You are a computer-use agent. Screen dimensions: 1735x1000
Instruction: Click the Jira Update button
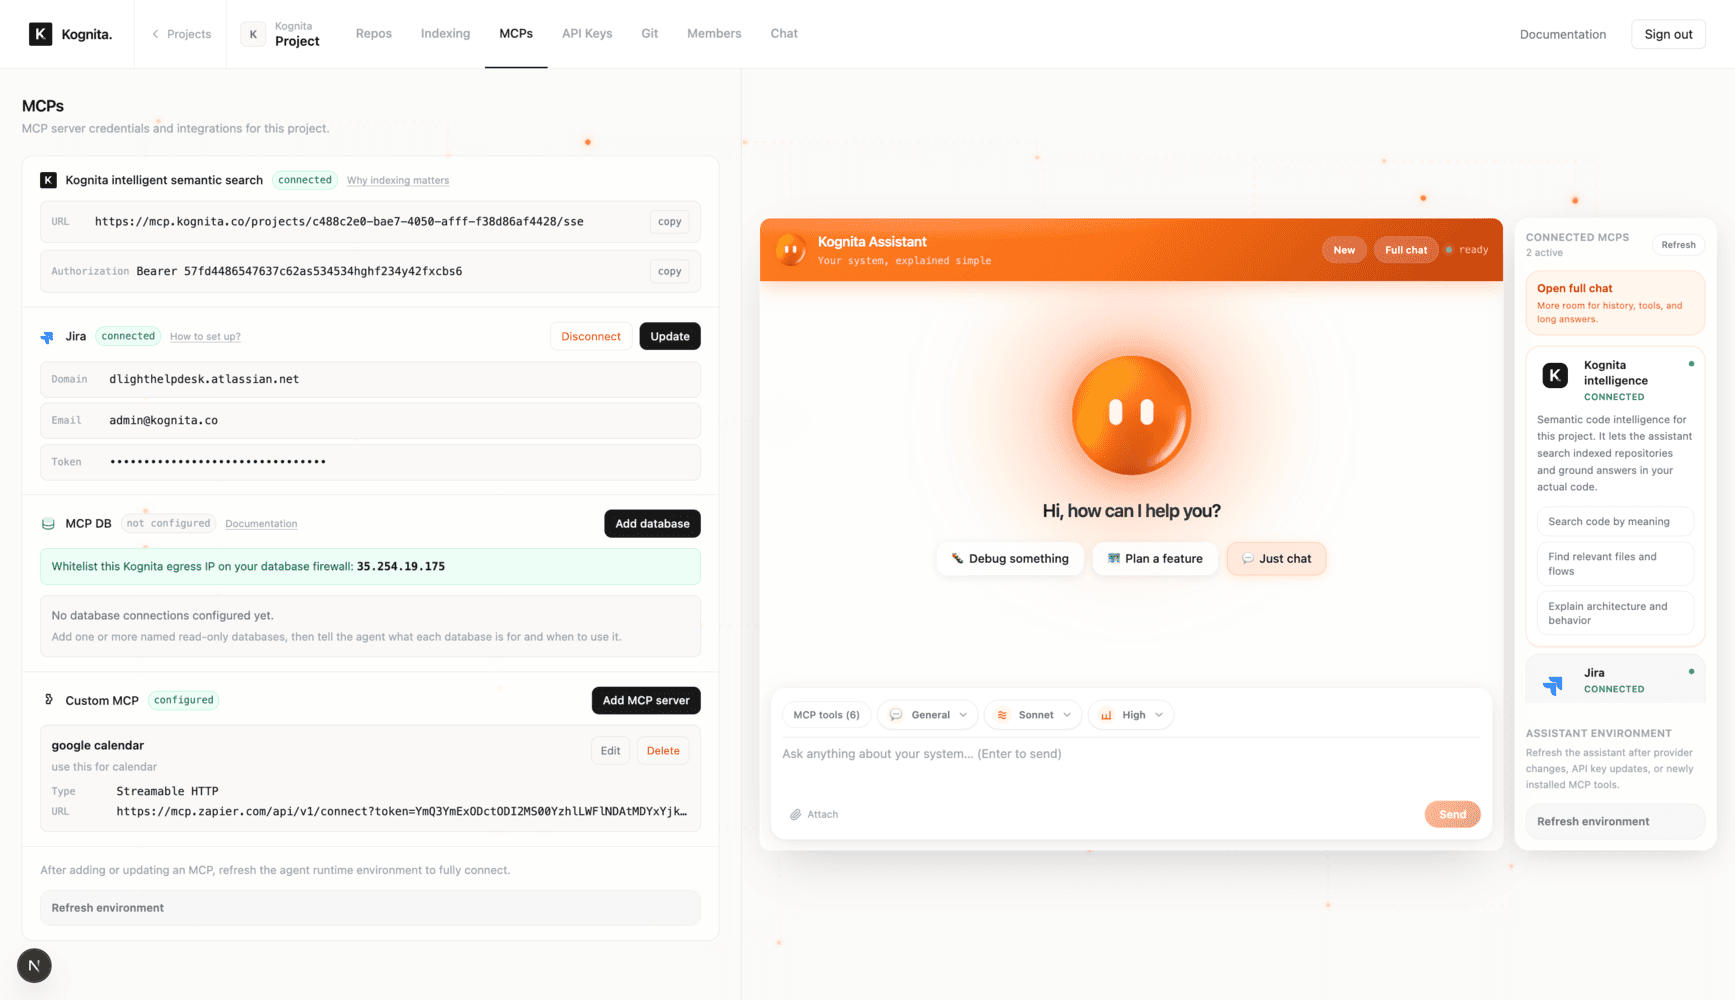670,337
